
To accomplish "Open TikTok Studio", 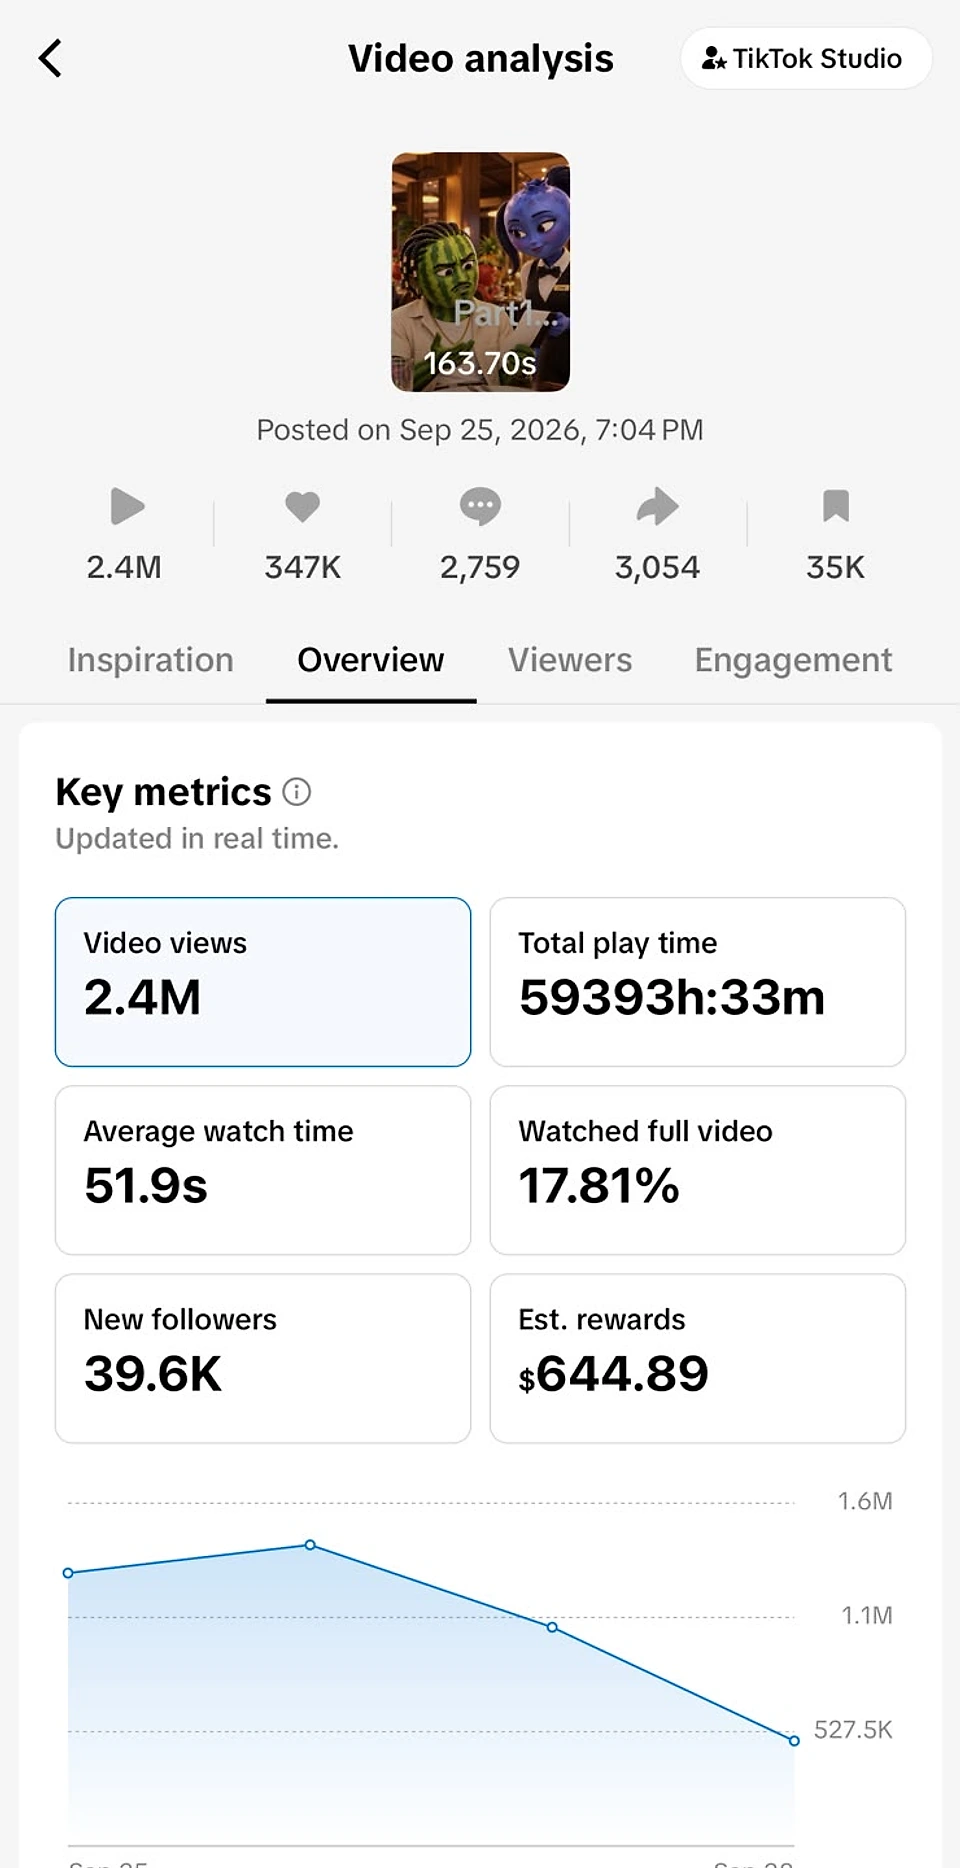I will coord(806,58).
